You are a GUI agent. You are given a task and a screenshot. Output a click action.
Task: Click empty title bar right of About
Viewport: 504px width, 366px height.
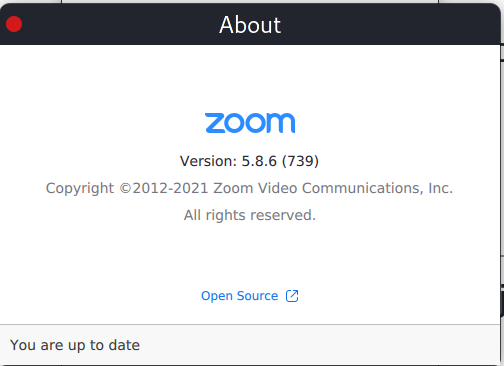(390, 25)
